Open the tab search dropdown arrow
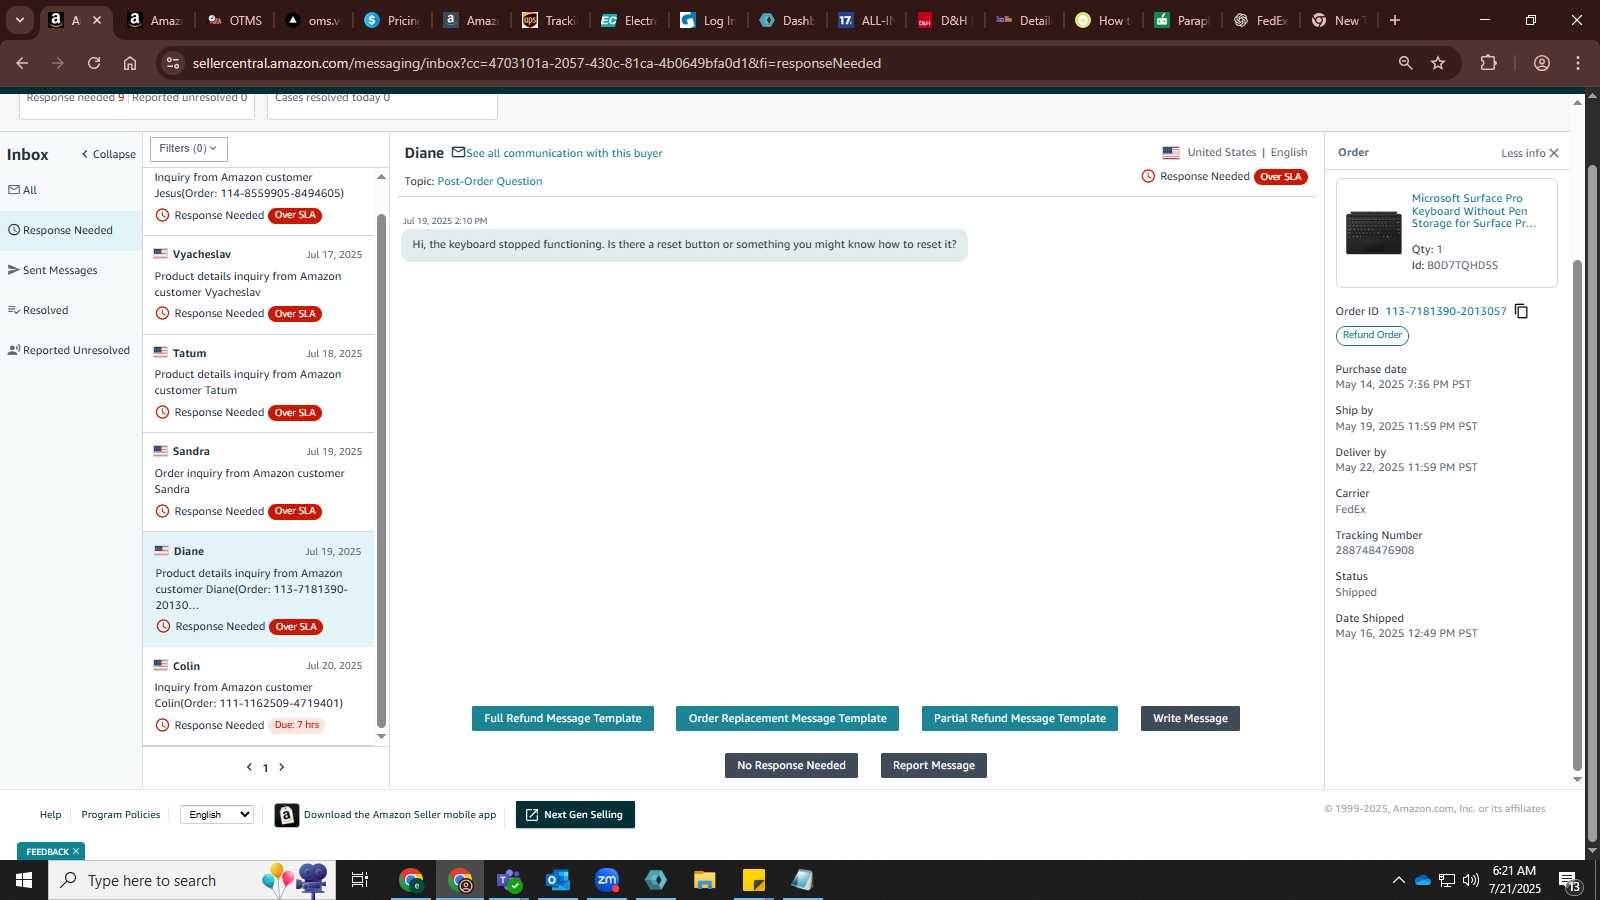 click(x=19, y=20)
